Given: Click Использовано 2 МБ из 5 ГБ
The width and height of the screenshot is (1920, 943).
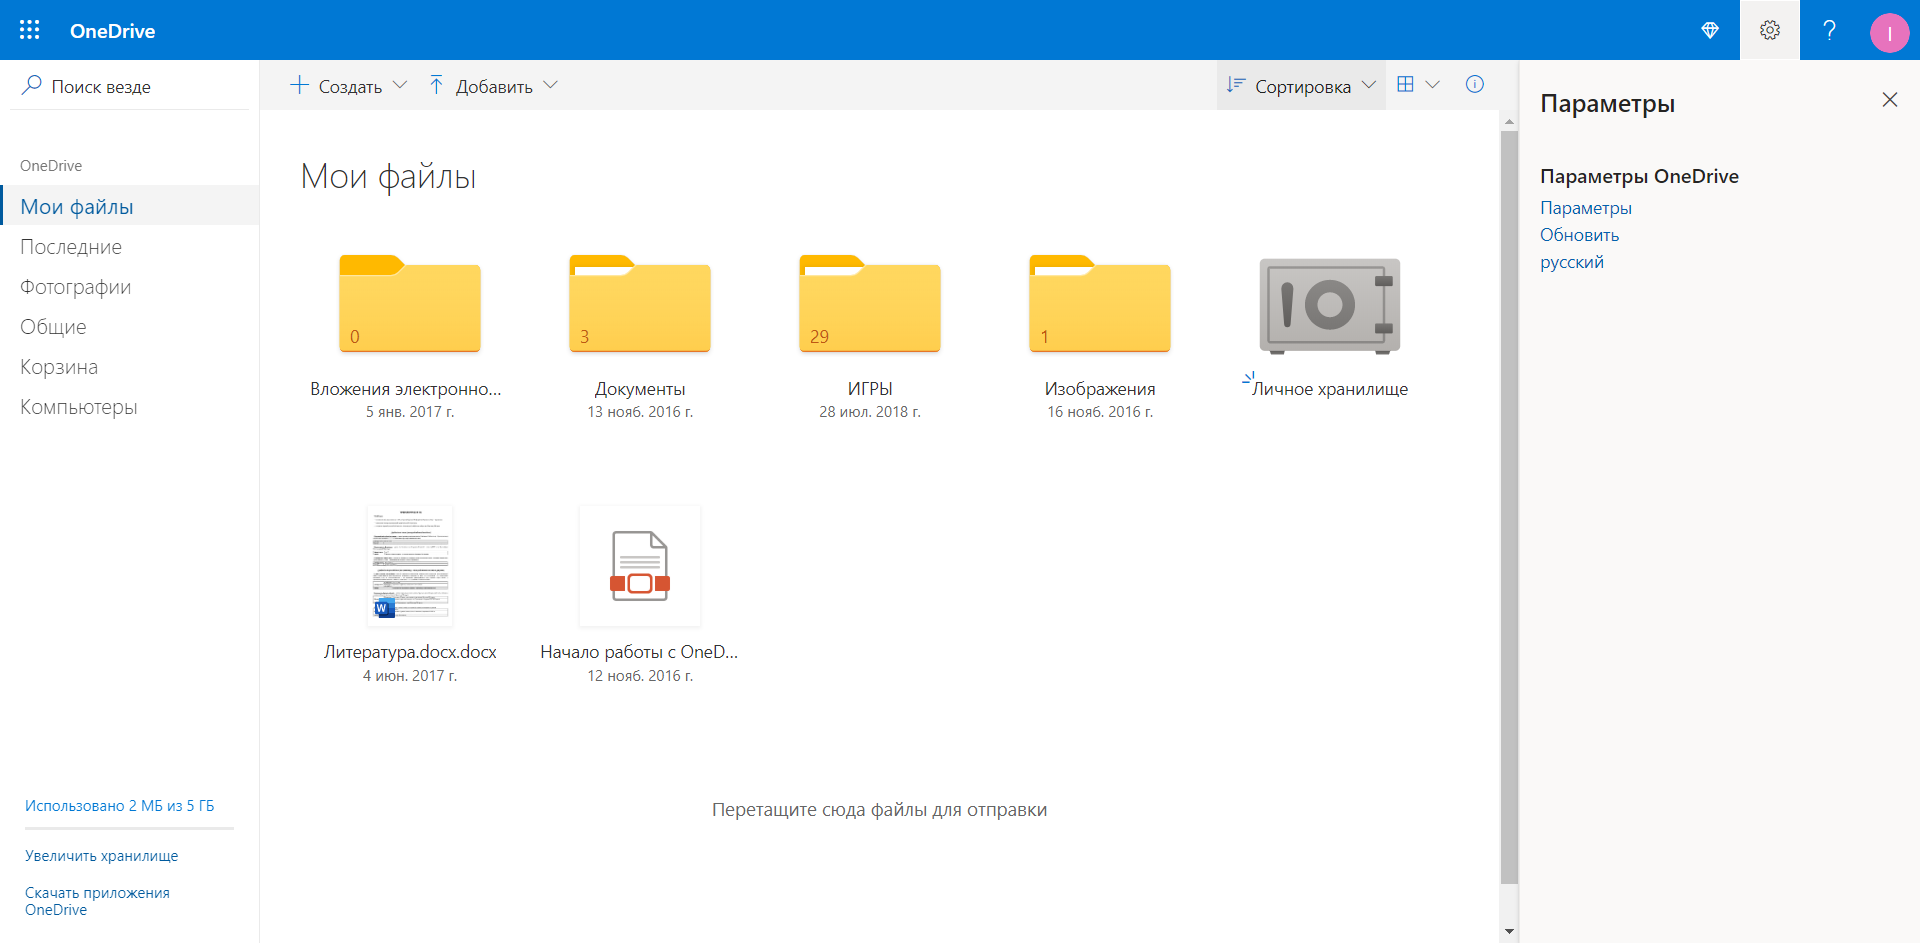Looking at the screenshot, I should coord(119,805).
